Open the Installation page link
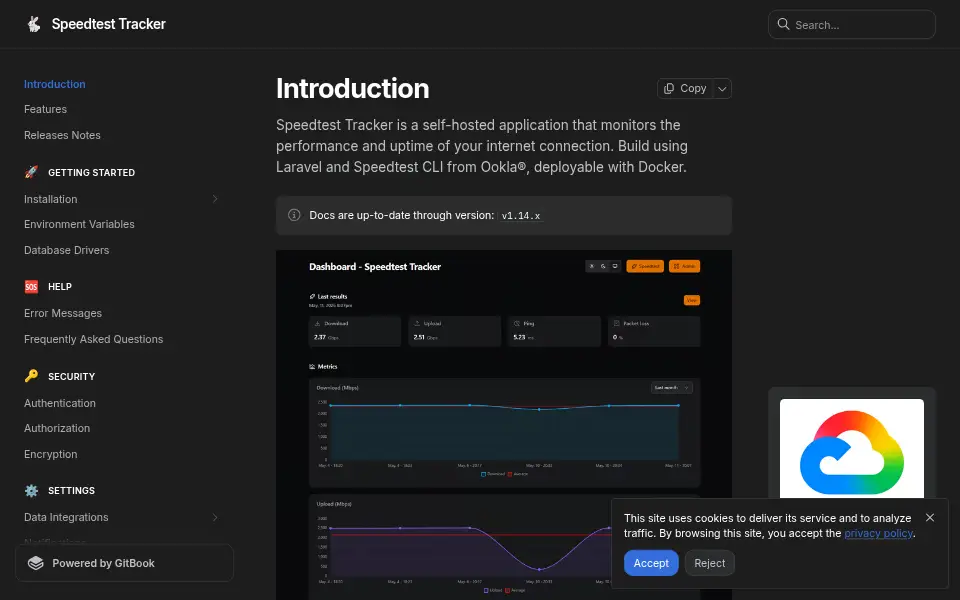The width and height of the screenshot is (960, 600). click(50, 199)
